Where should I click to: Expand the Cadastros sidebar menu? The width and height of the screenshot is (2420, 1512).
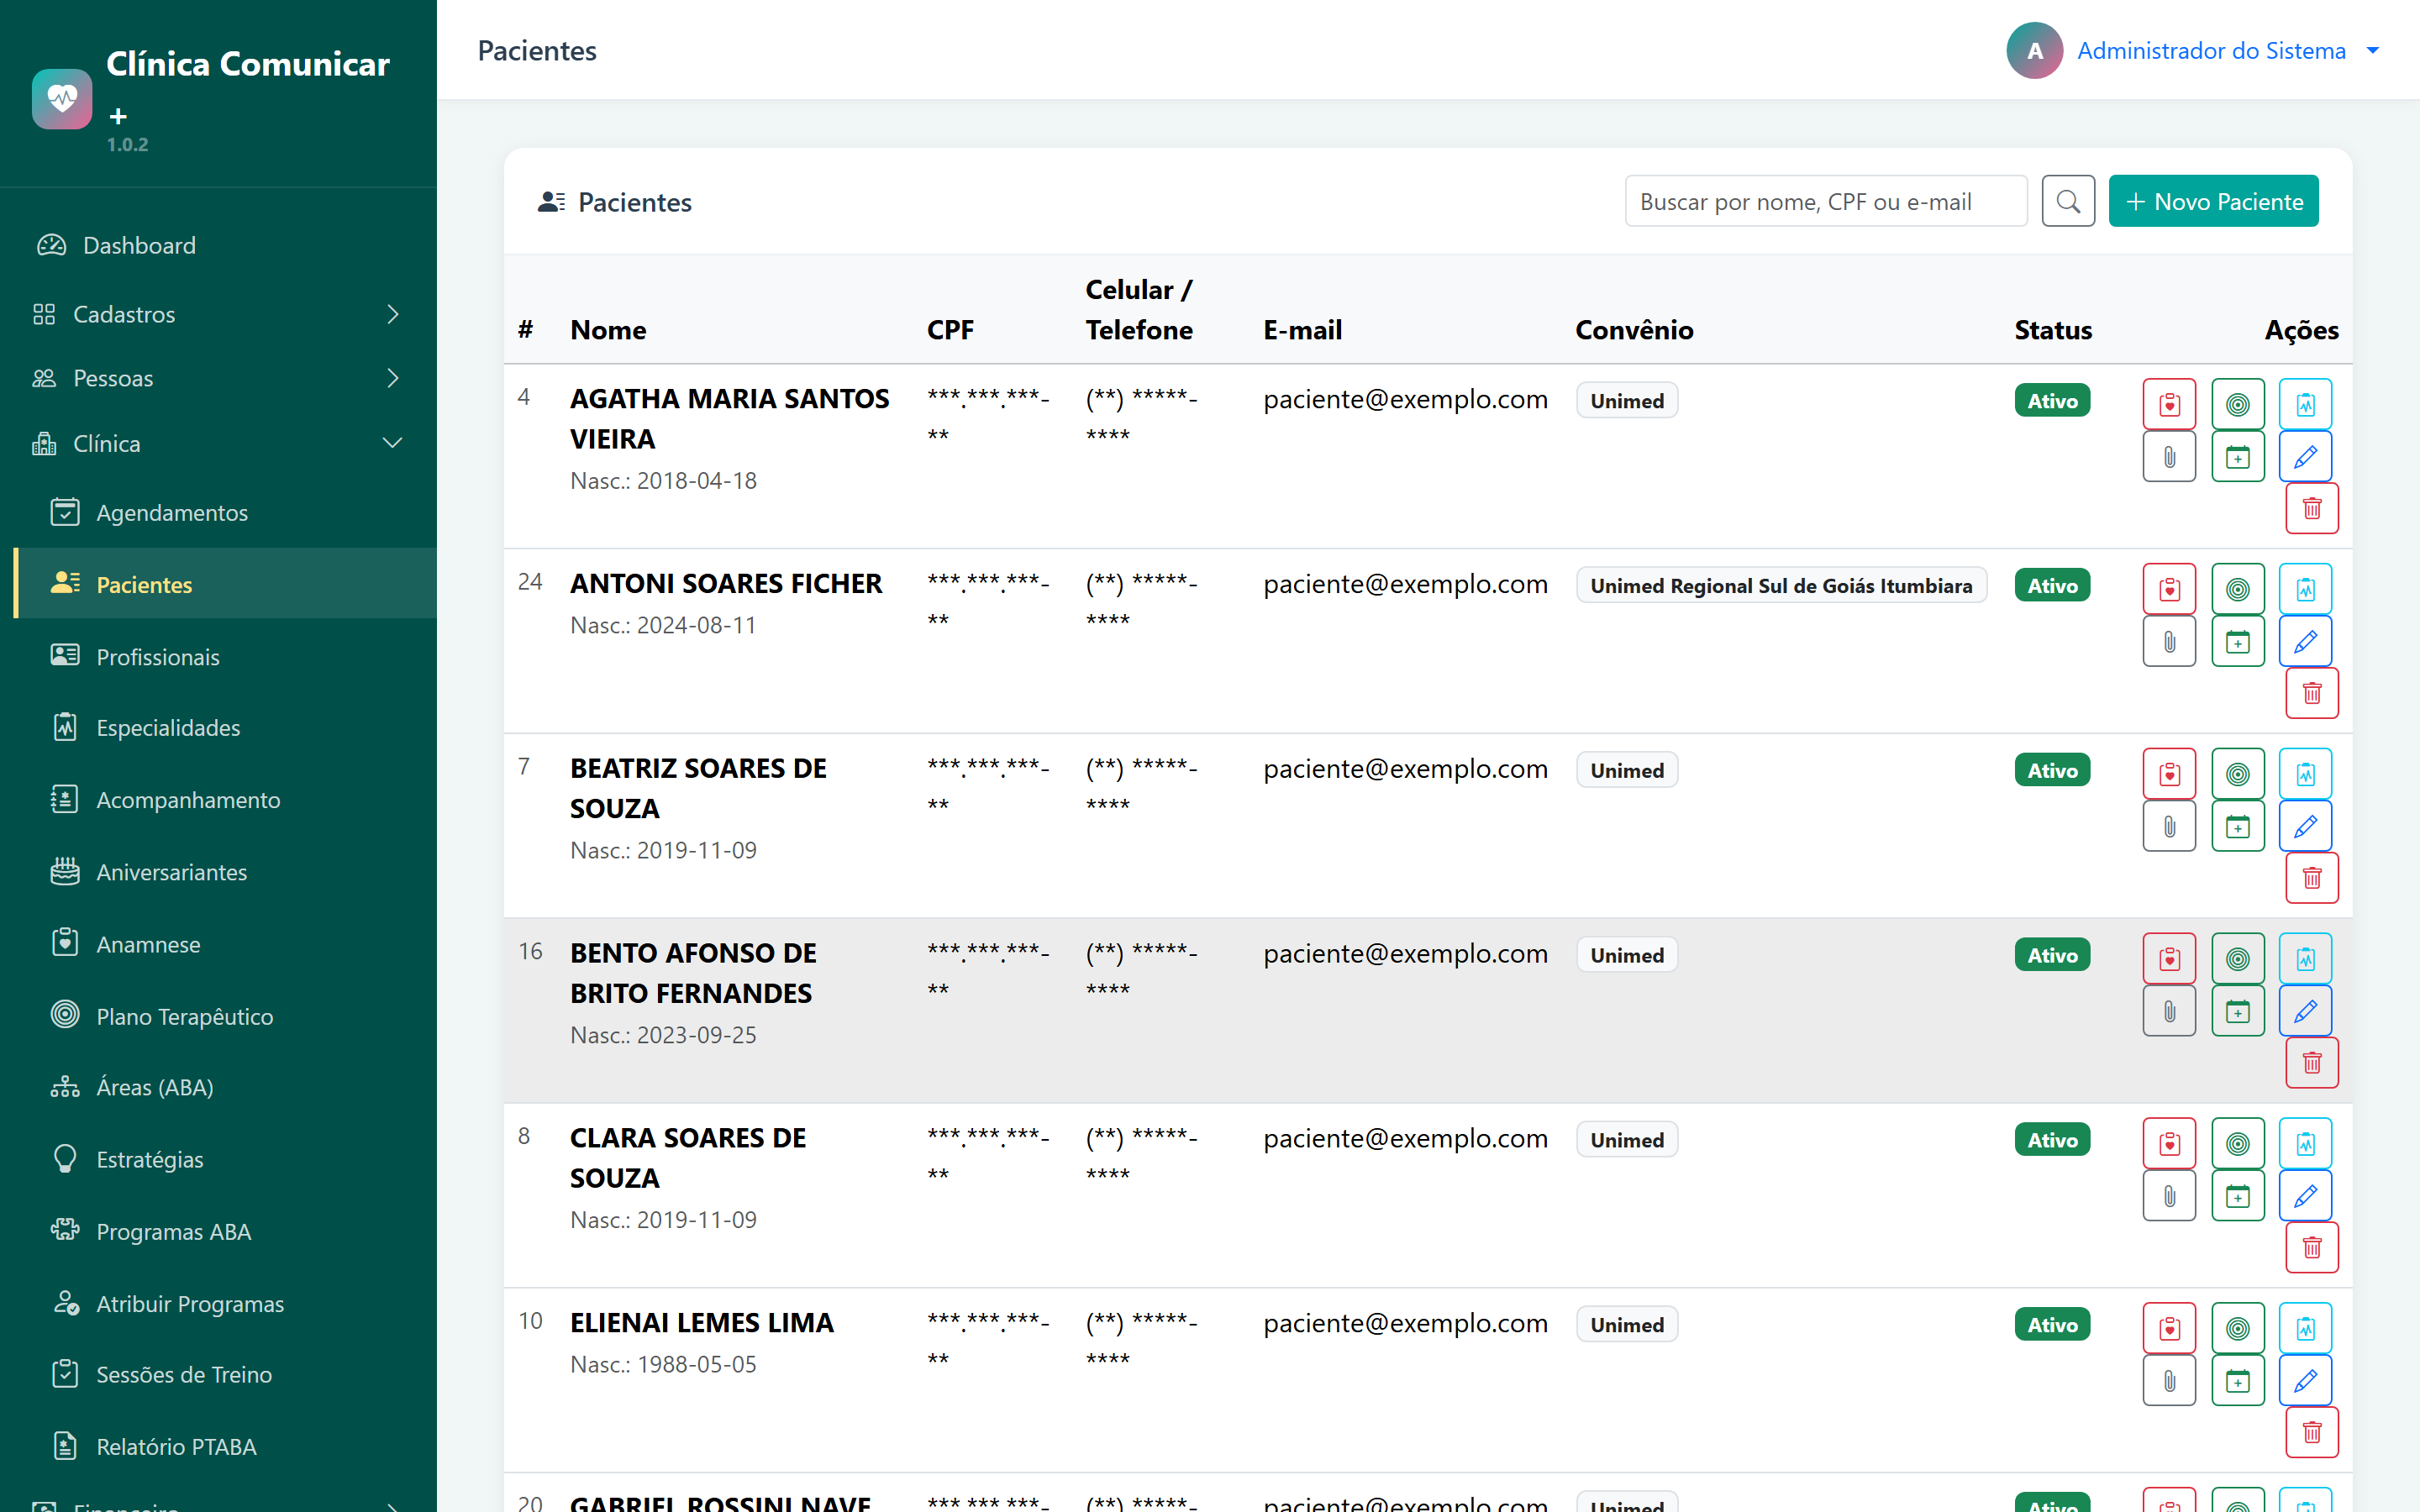pos(218,314)
